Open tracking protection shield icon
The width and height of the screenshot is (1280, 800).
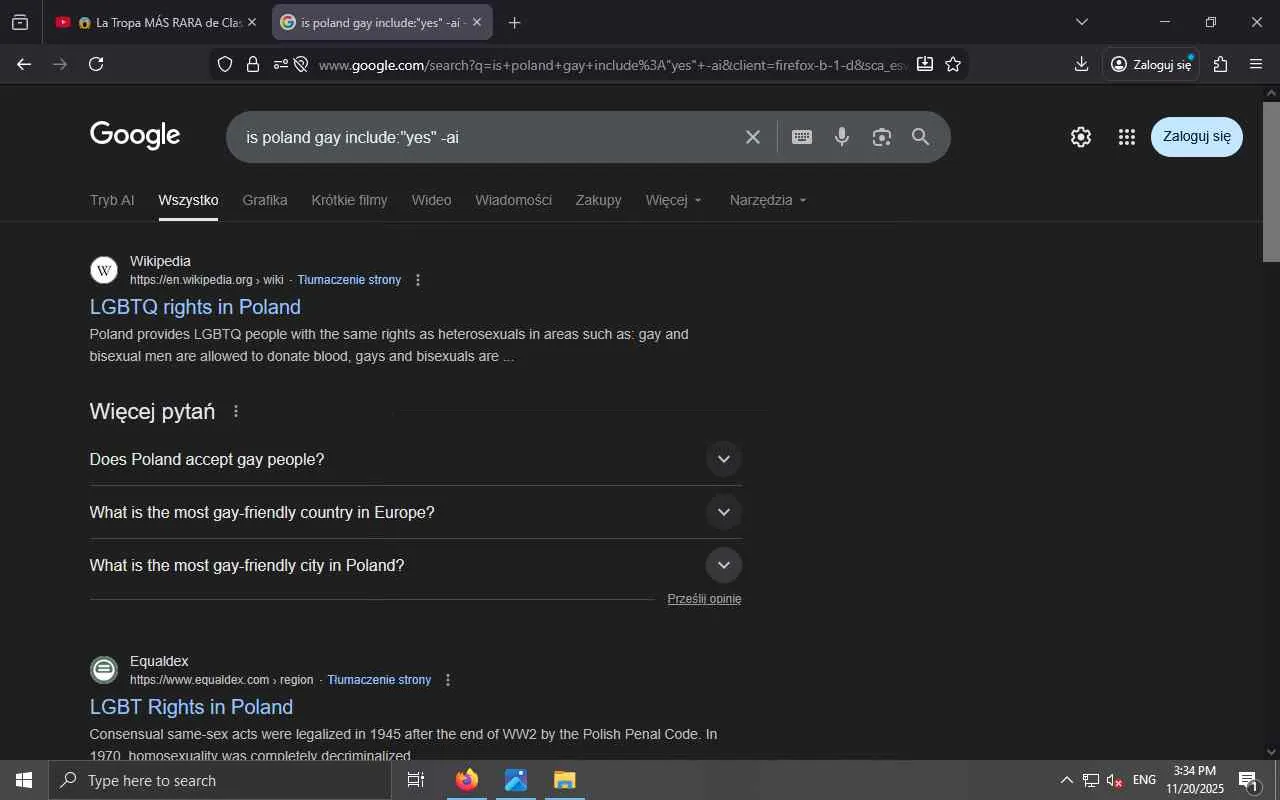coord(225,64)
